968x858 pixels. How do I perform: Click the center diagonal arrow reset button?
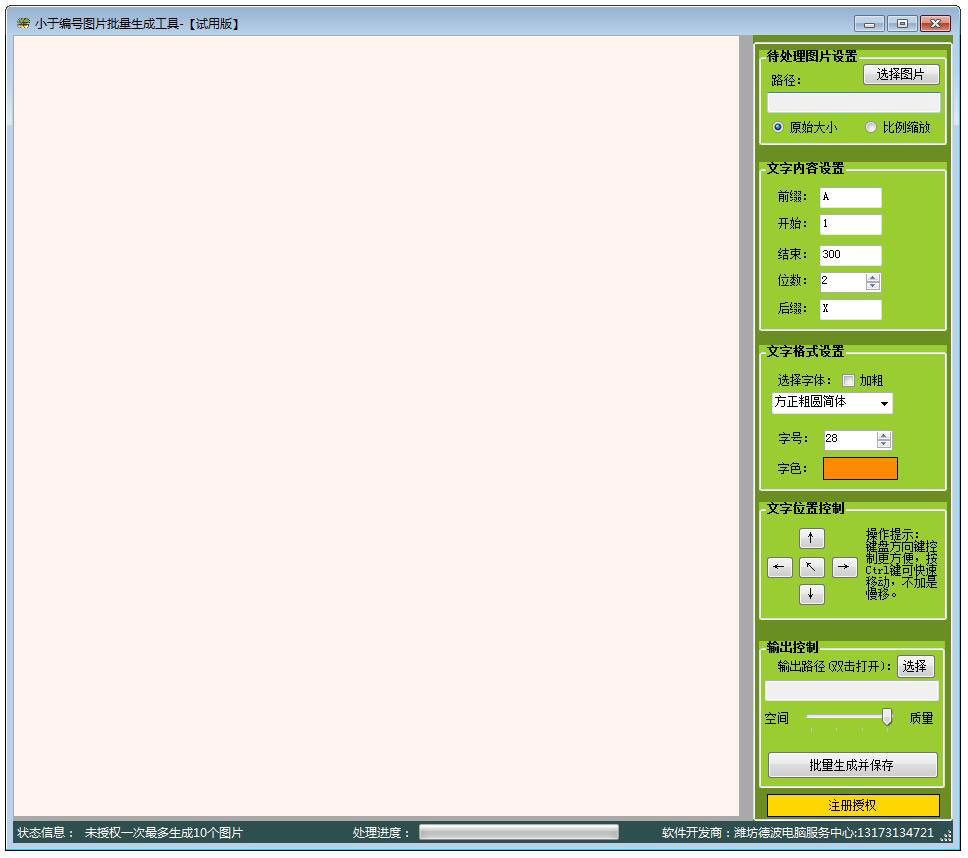[x=811, y=567]
